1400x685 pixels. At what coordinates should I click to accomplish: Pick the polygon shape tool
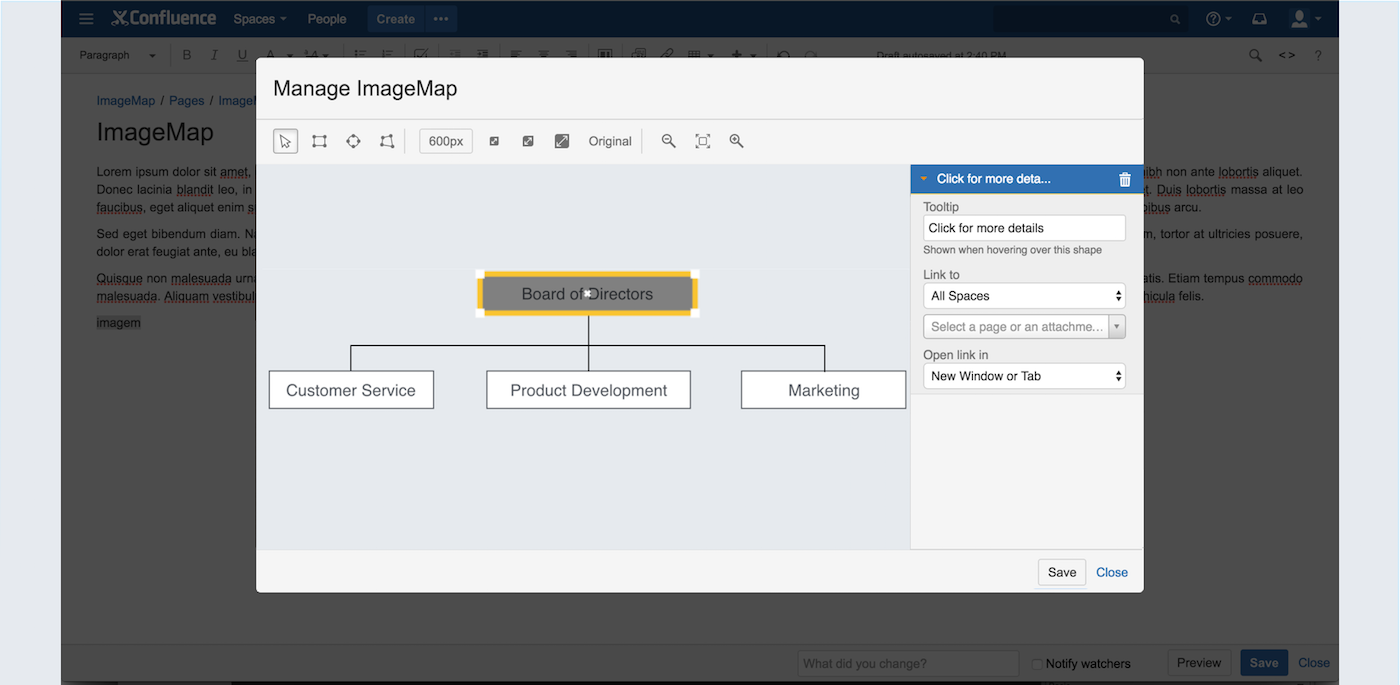pos(387,141)
